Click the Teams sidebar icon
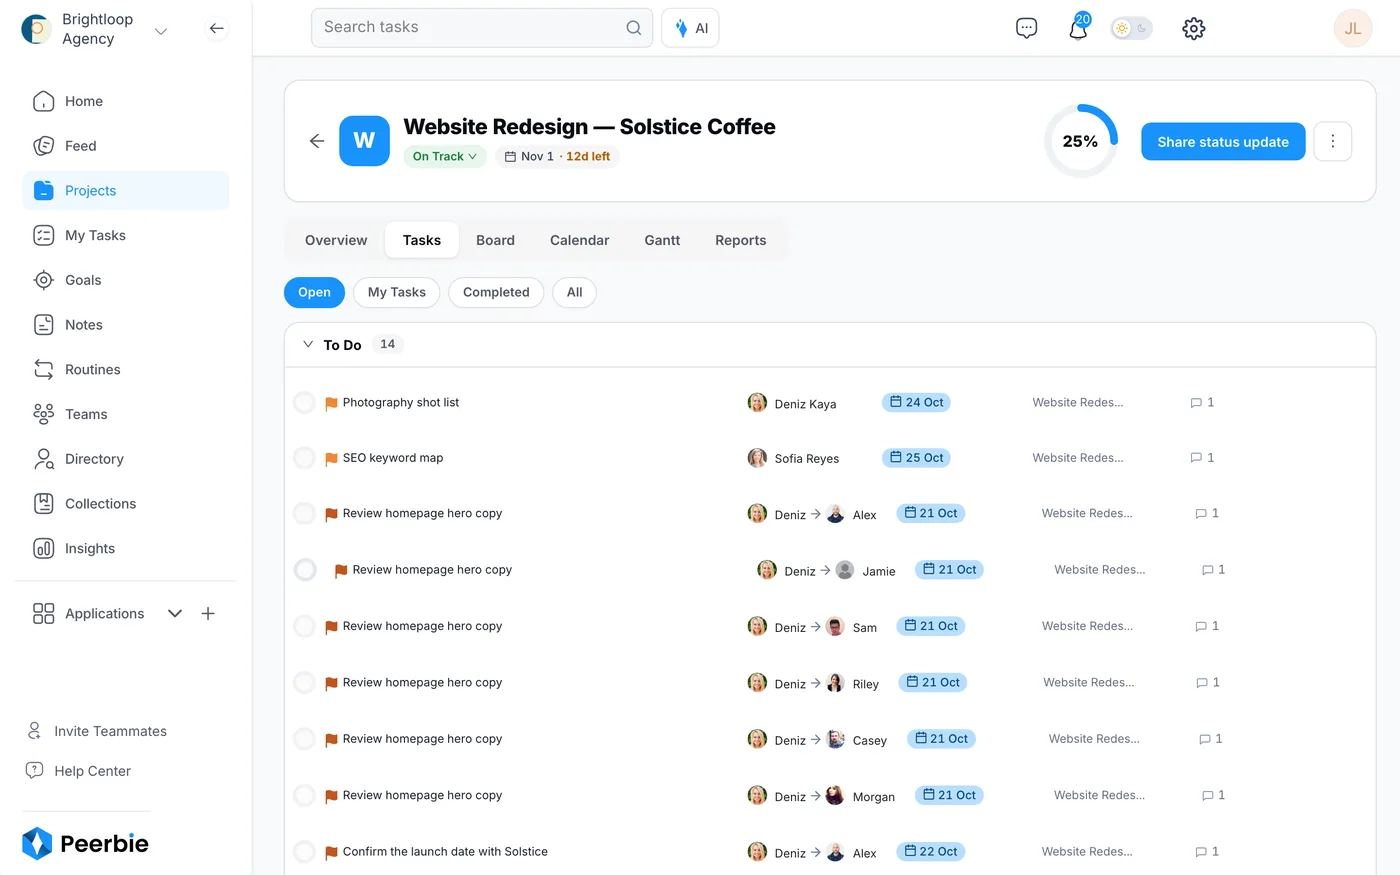The height and width of the screenshot is (875, 1400). coord(44,414)
